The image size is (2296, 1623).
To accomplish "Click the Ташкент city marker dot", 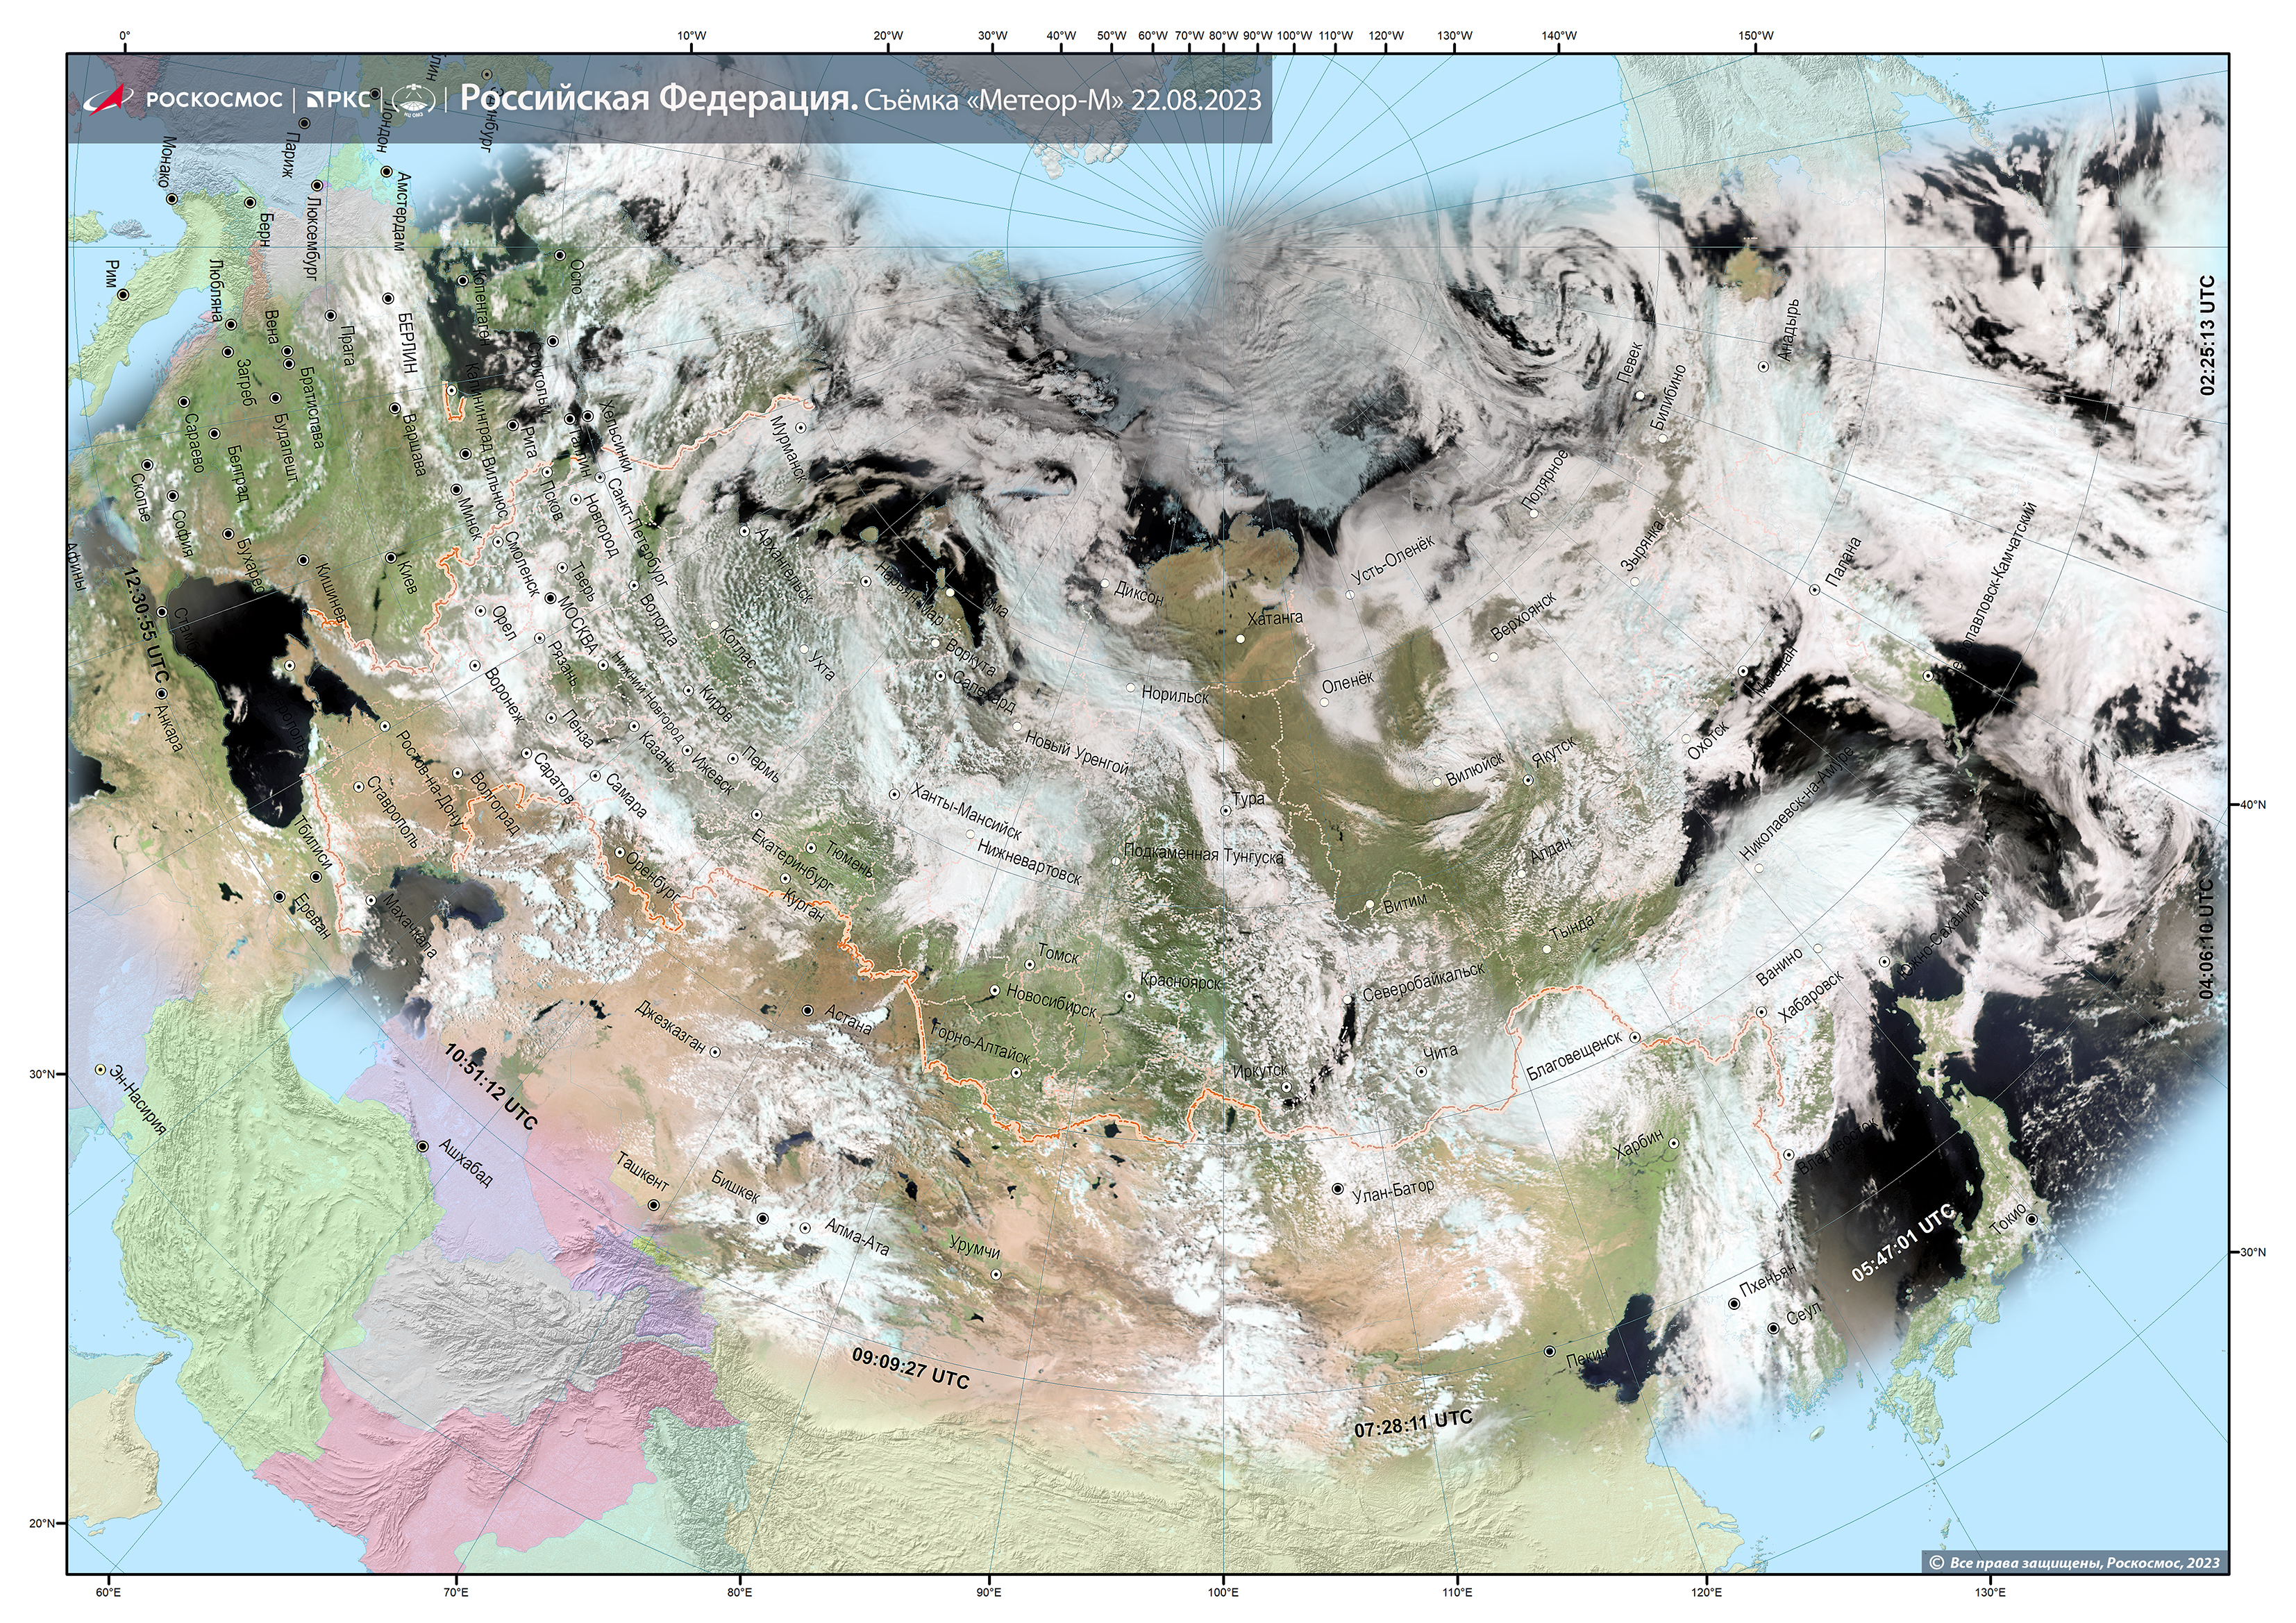I will tap(654, 1205).
